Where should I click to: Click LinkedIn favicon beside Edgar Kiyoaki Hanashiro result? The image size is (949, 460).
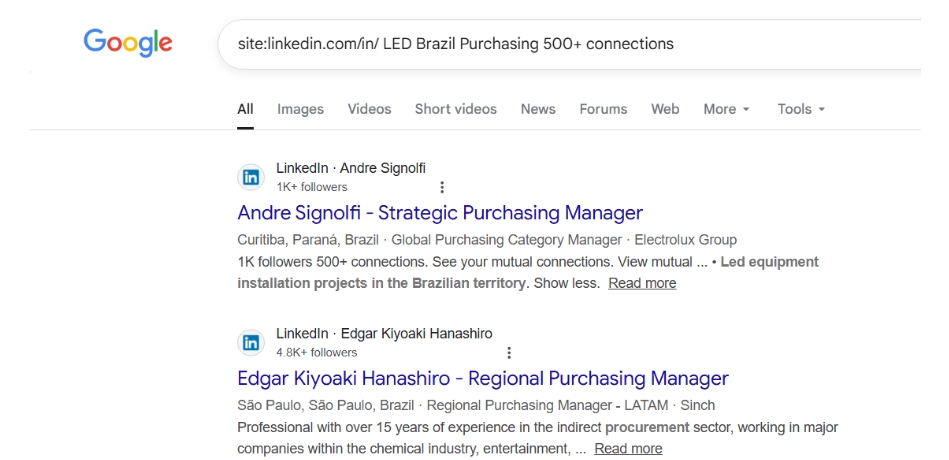point(250,342)
